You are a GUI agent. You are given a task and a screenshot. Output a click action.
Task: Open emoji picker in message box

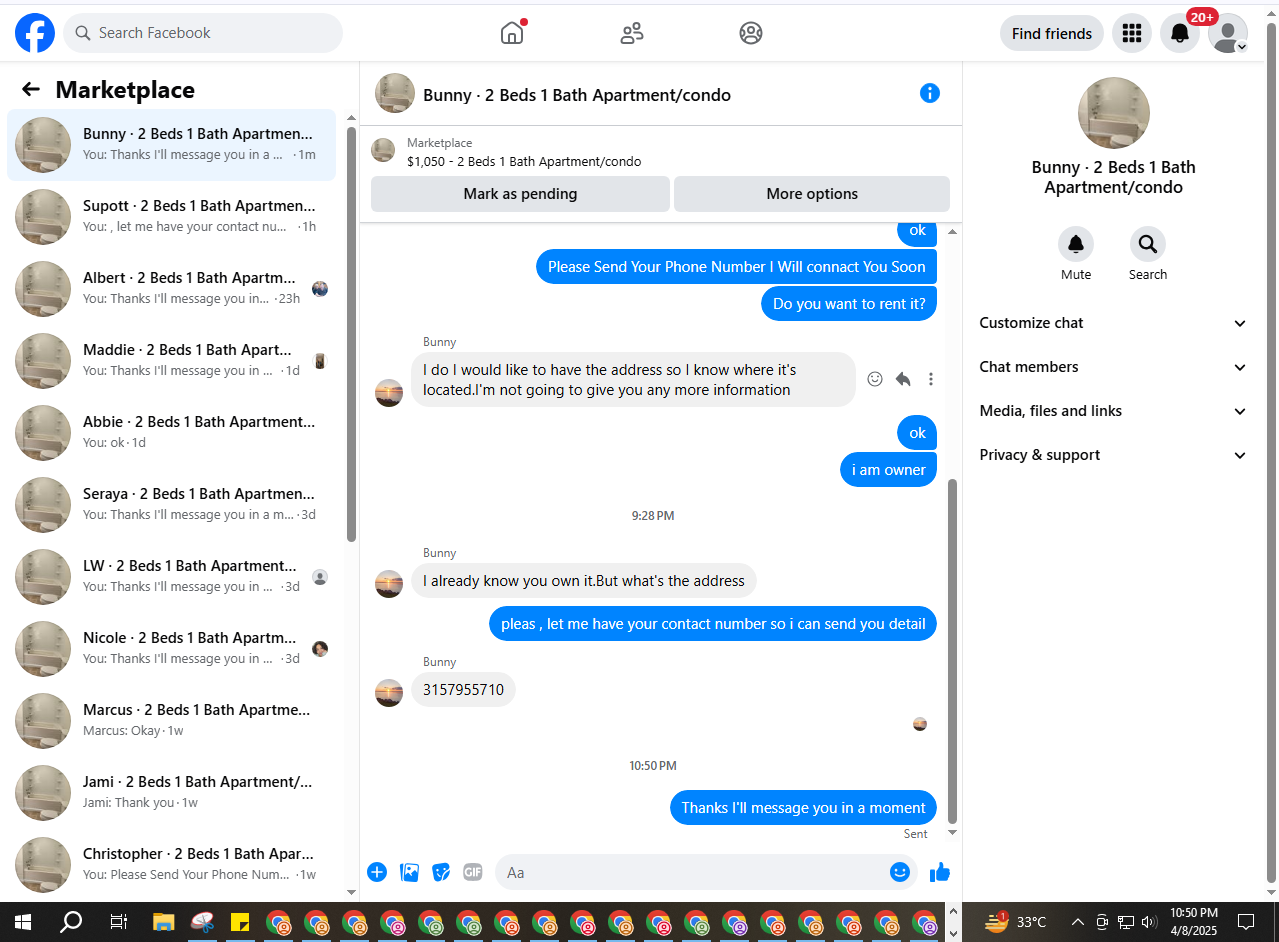pos(900,872)
